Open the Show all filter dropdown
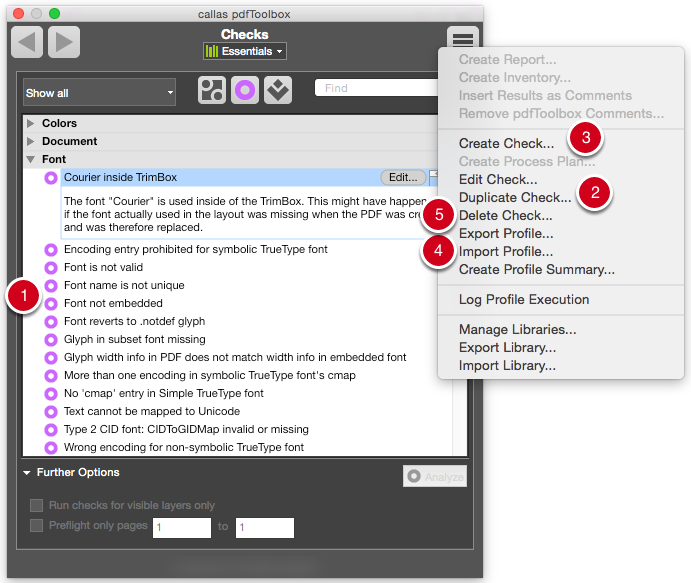 coord(100,93)
